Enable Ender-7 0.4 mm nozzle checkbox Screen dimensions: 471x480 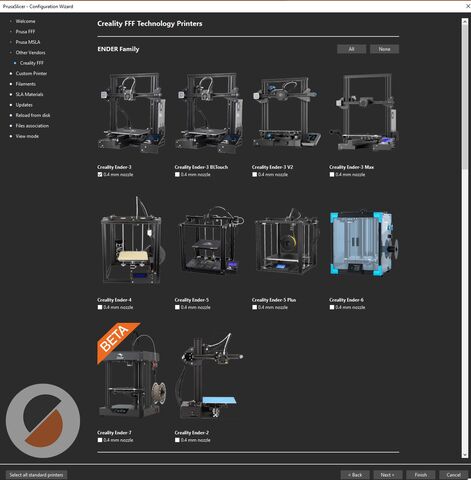tap(100, 440)
